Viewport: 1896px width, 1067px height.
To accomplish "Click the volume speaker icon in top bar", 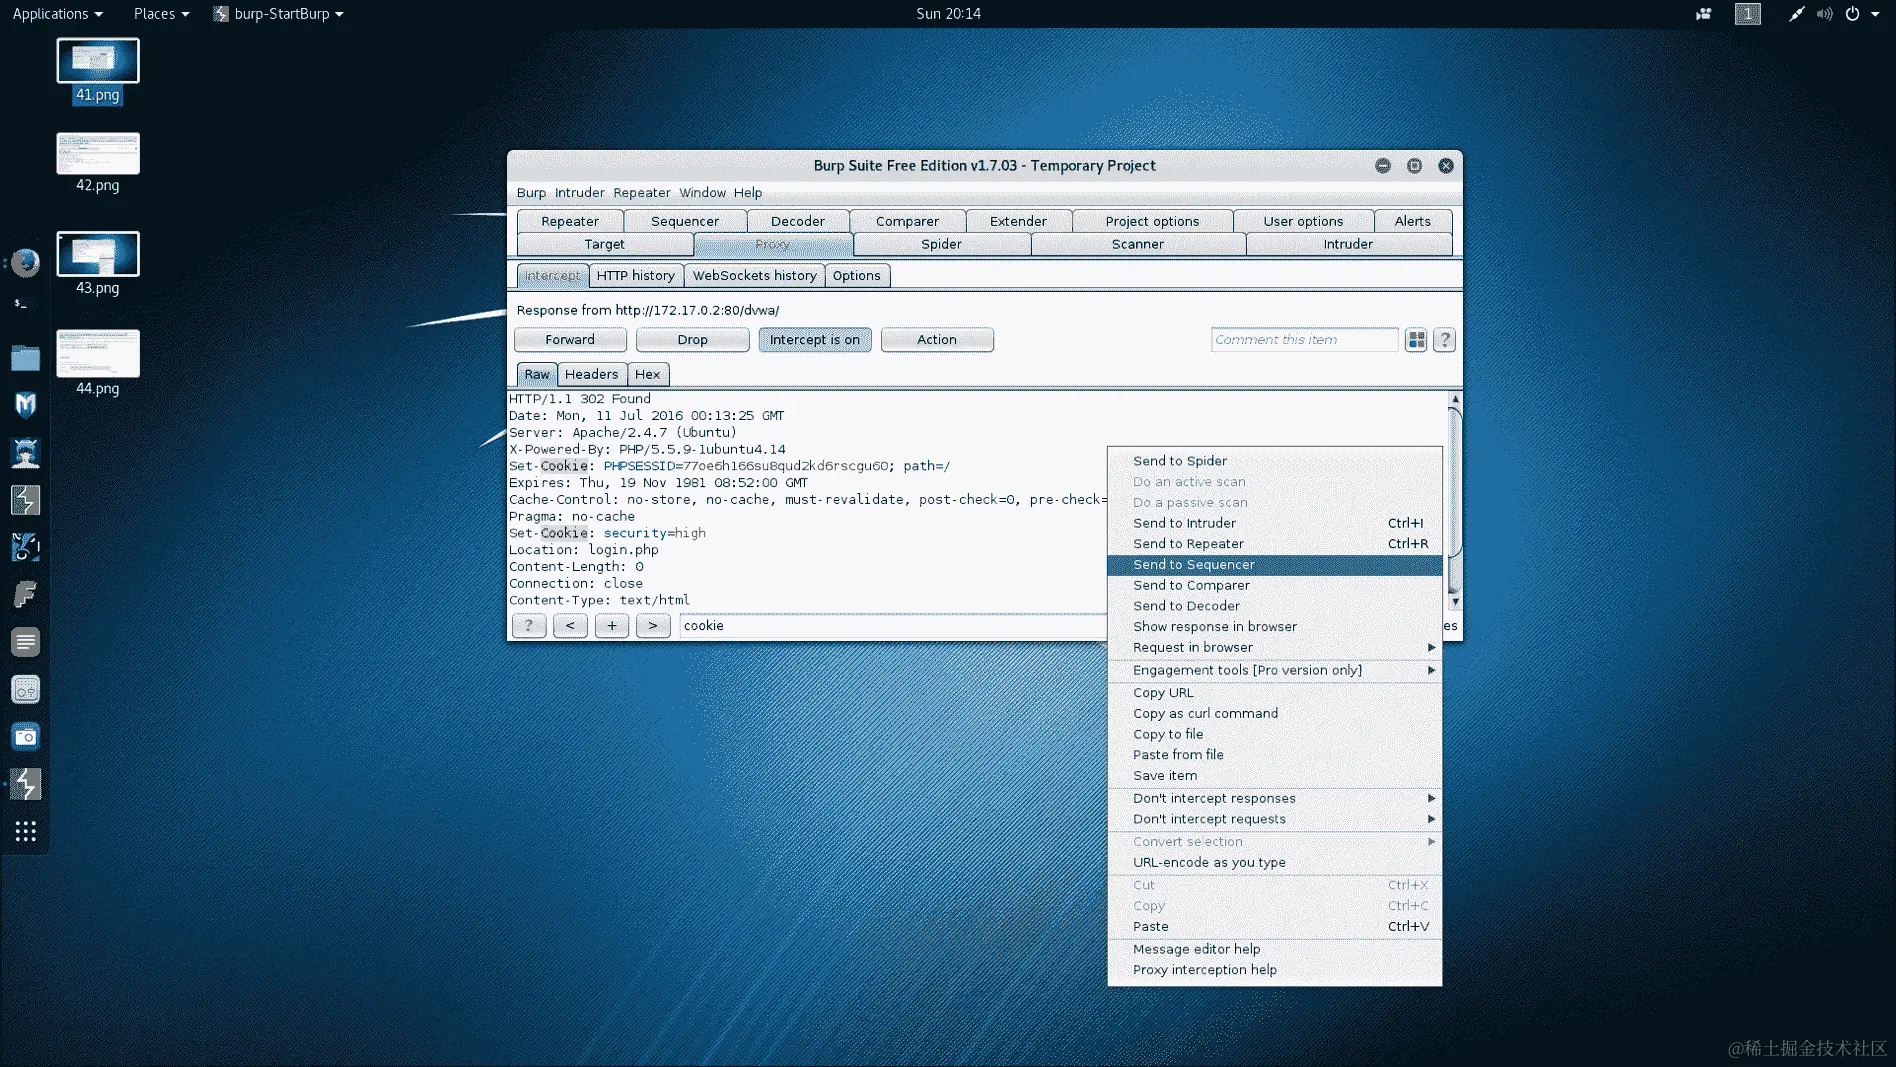I will coord(1824,14).
